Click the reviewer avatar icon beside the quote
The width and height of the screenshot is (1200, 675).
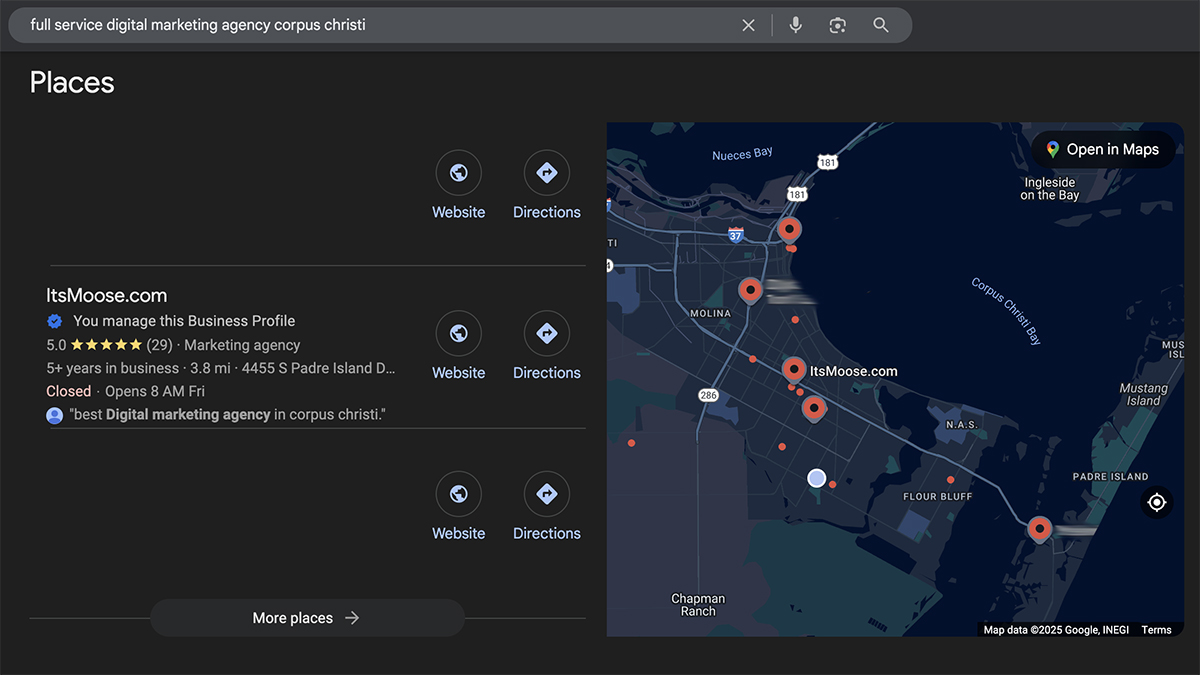54,414
